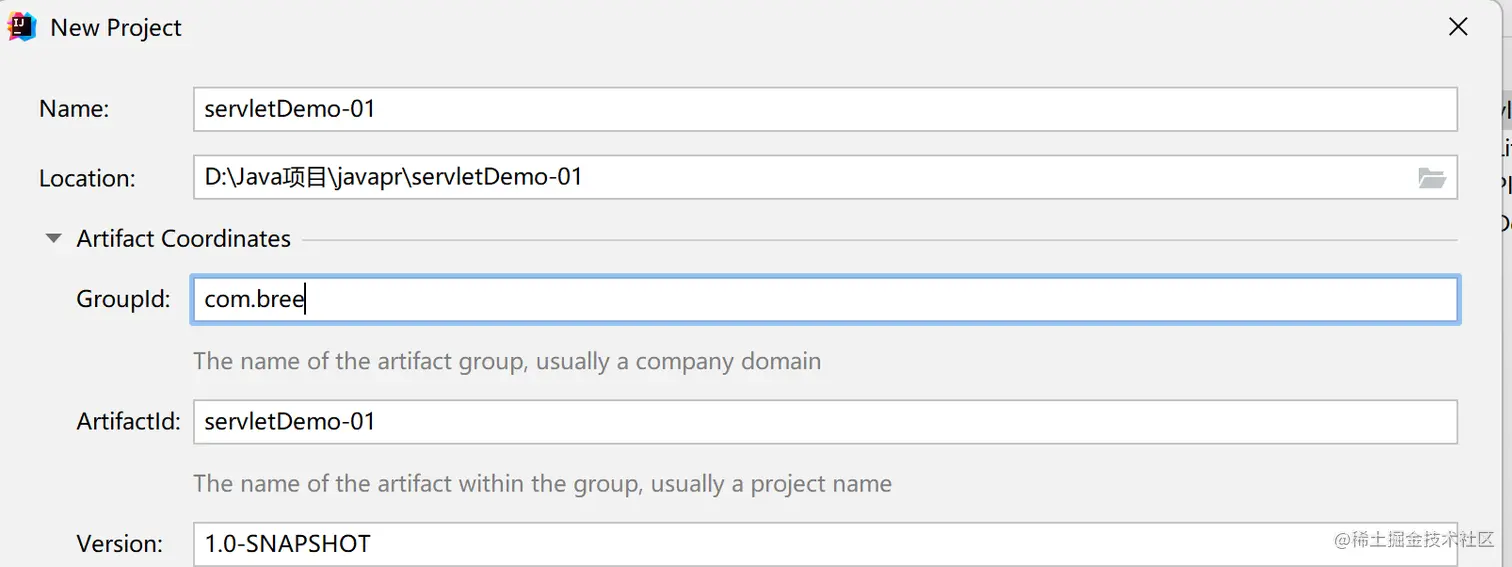Image resolution: width=1512 pixels, height=567 pixels.
Task: Open the Location folder browse icon
Action: tap(1432, 178)
